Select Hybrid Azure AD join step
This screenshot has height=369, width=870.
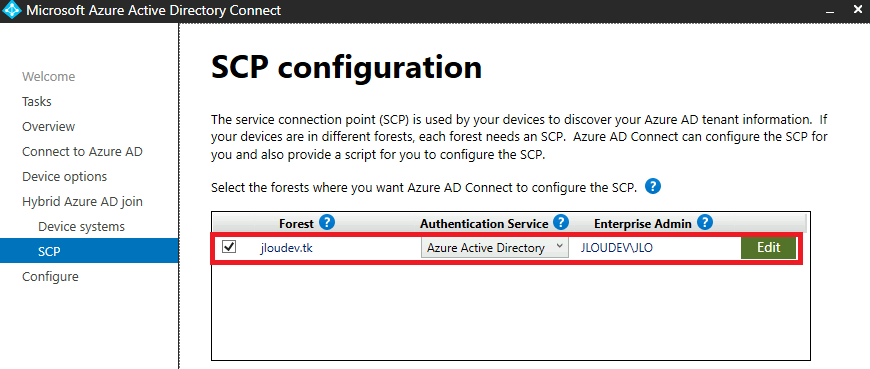pyautogui.click(x=83, y=201)
